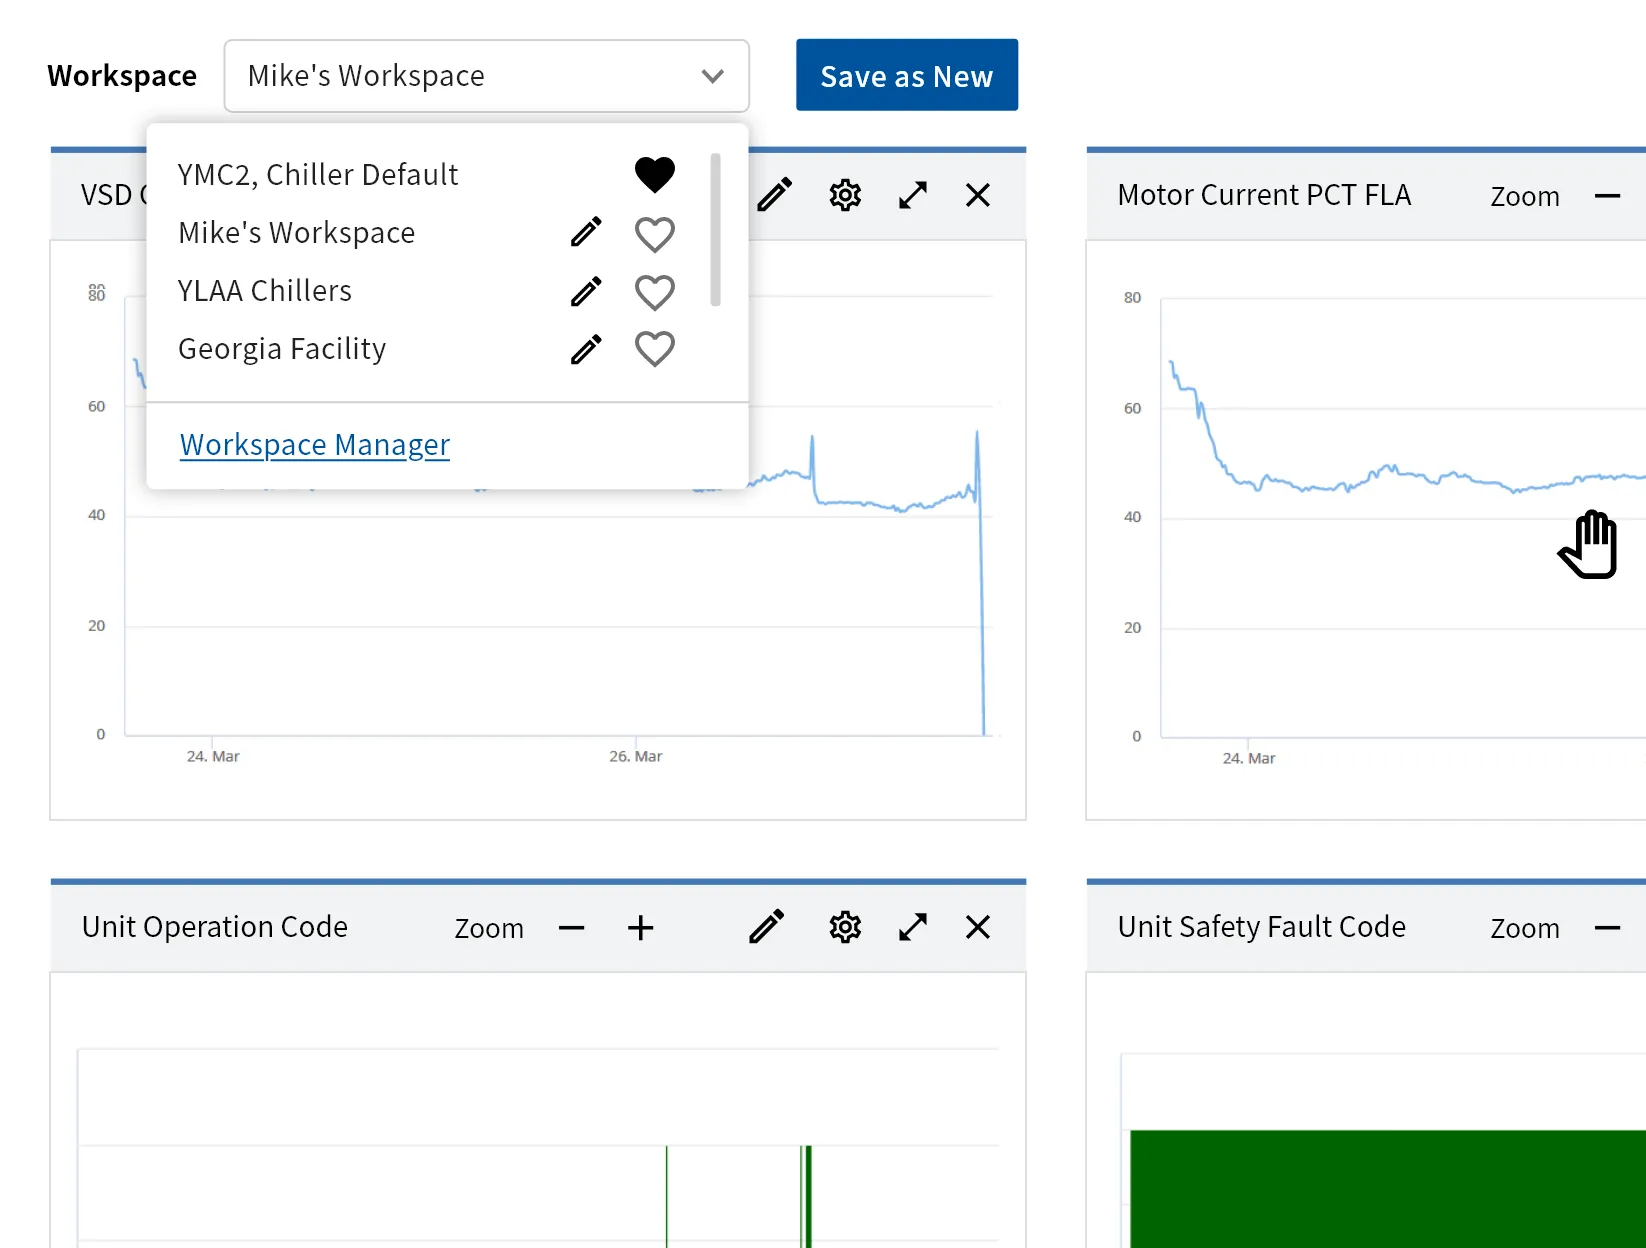The image size is (1646, 1248).
Task: Open the Workspace Manager link
Action: 315,444
